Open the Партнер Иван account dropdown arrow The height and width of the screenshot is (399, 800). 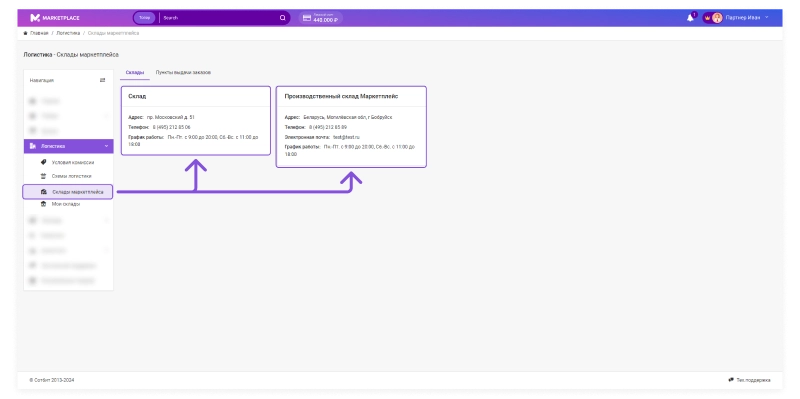767,18
